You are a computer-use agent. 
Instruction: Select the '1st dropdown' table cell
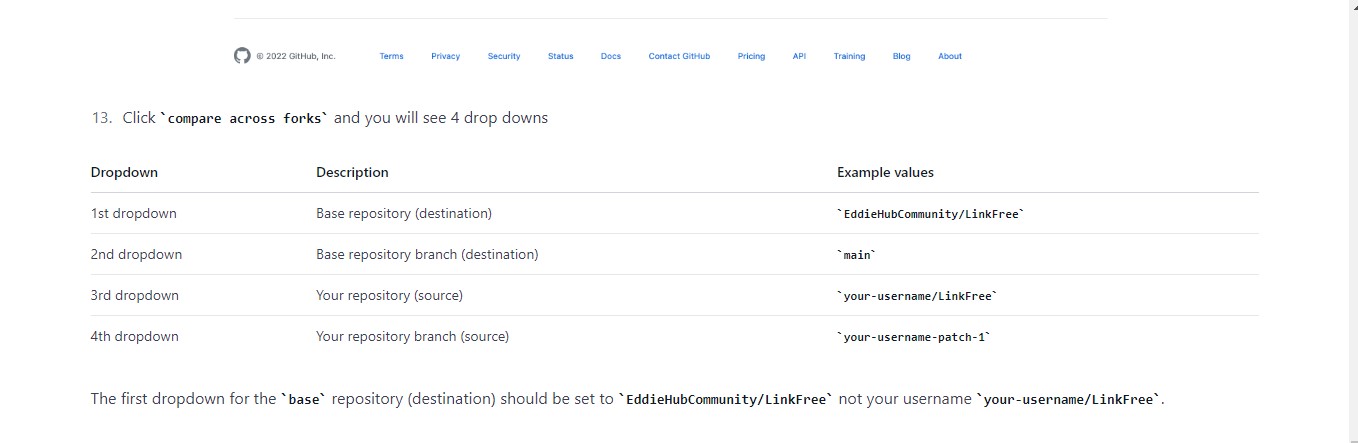[133, 213]
